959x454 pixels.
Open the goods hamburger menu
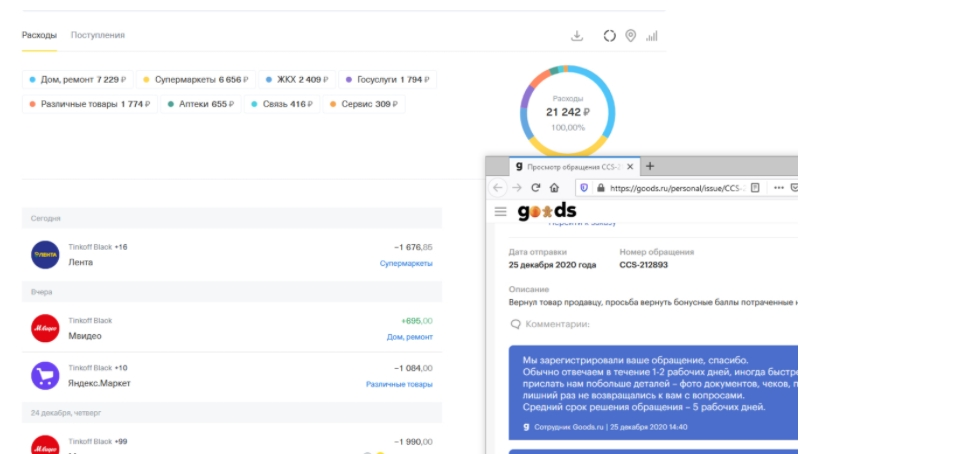click(500, 212)
